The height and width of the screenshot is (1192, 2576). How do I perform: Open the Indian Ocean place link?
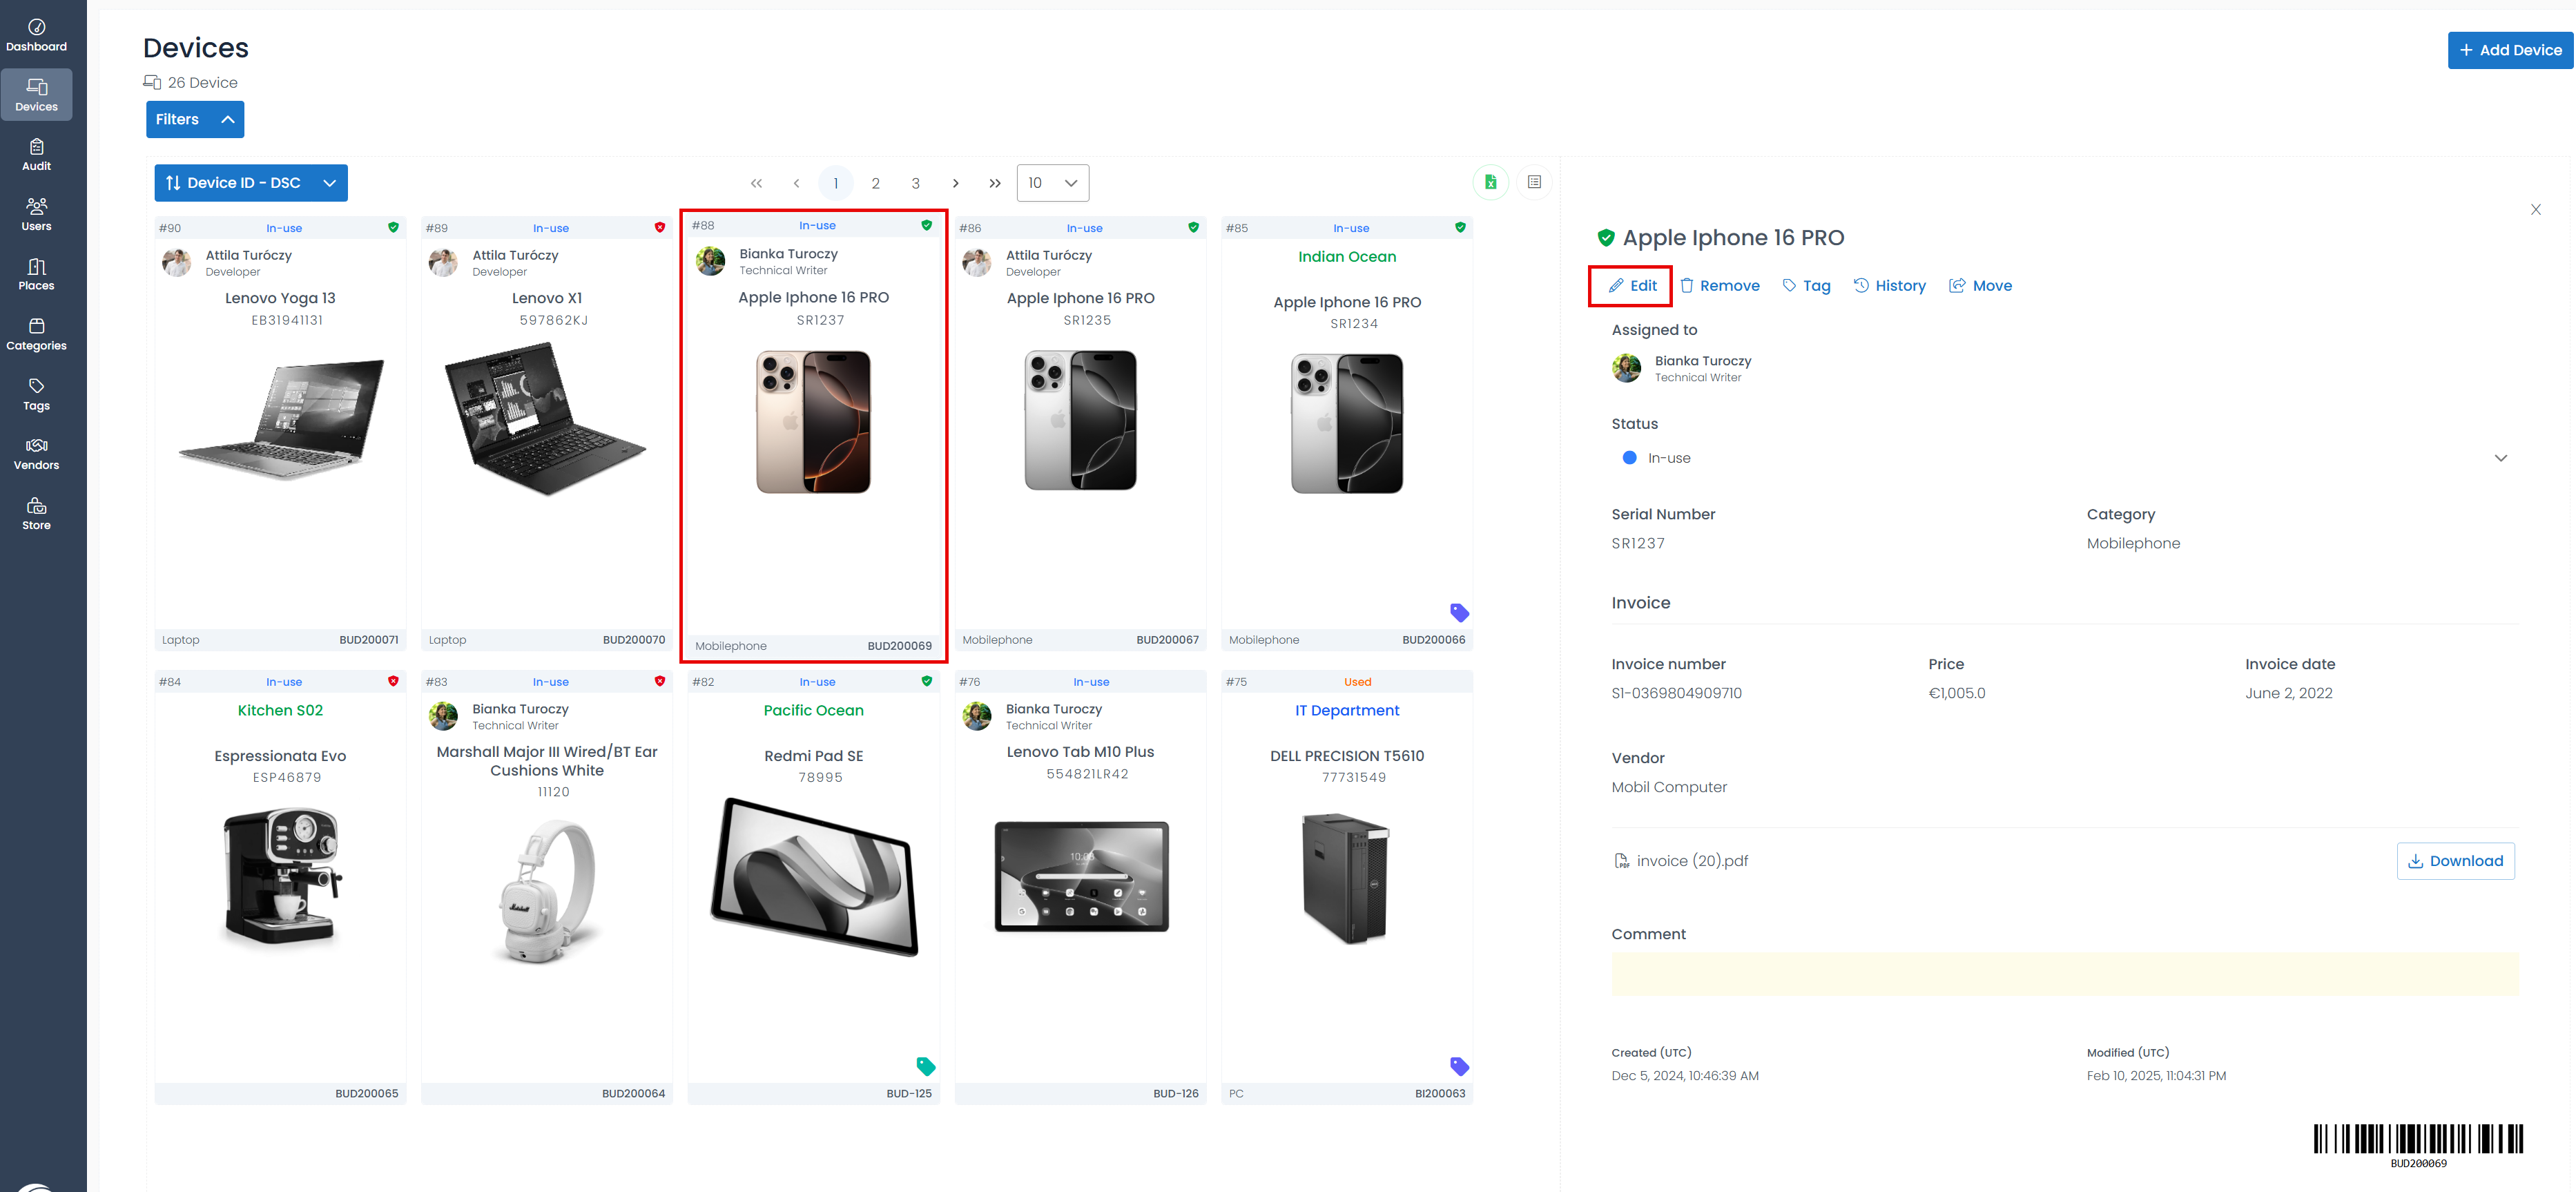coord(1346,257)
